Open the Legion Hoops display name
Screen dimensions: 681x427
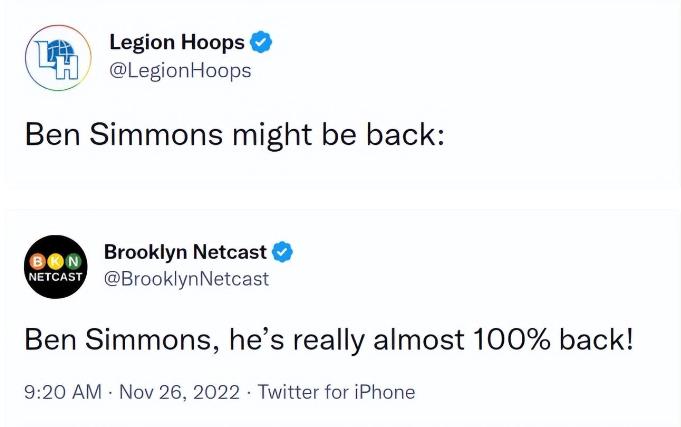click(x=177, y=42)
